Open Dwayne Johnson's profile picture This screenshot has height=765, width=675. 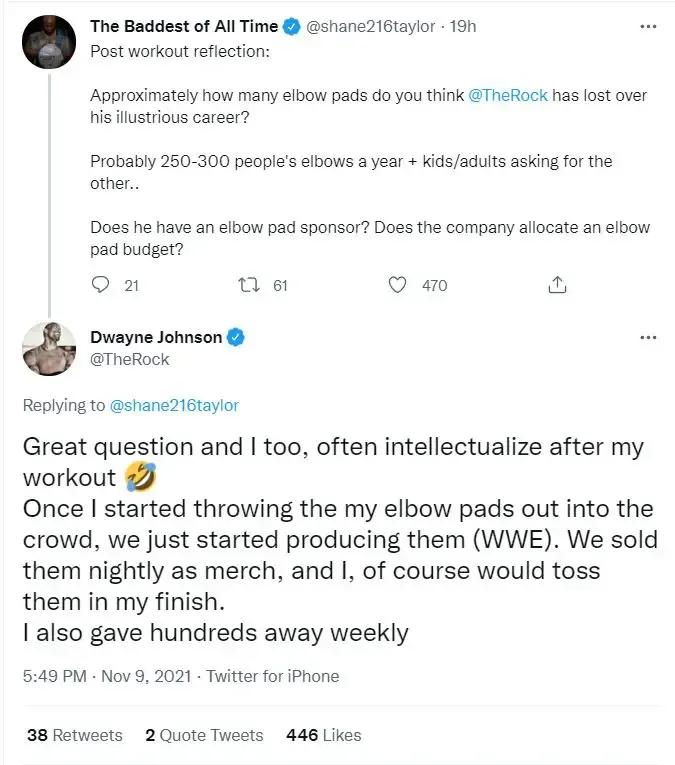pyautogui.click(x=50, y=349)
